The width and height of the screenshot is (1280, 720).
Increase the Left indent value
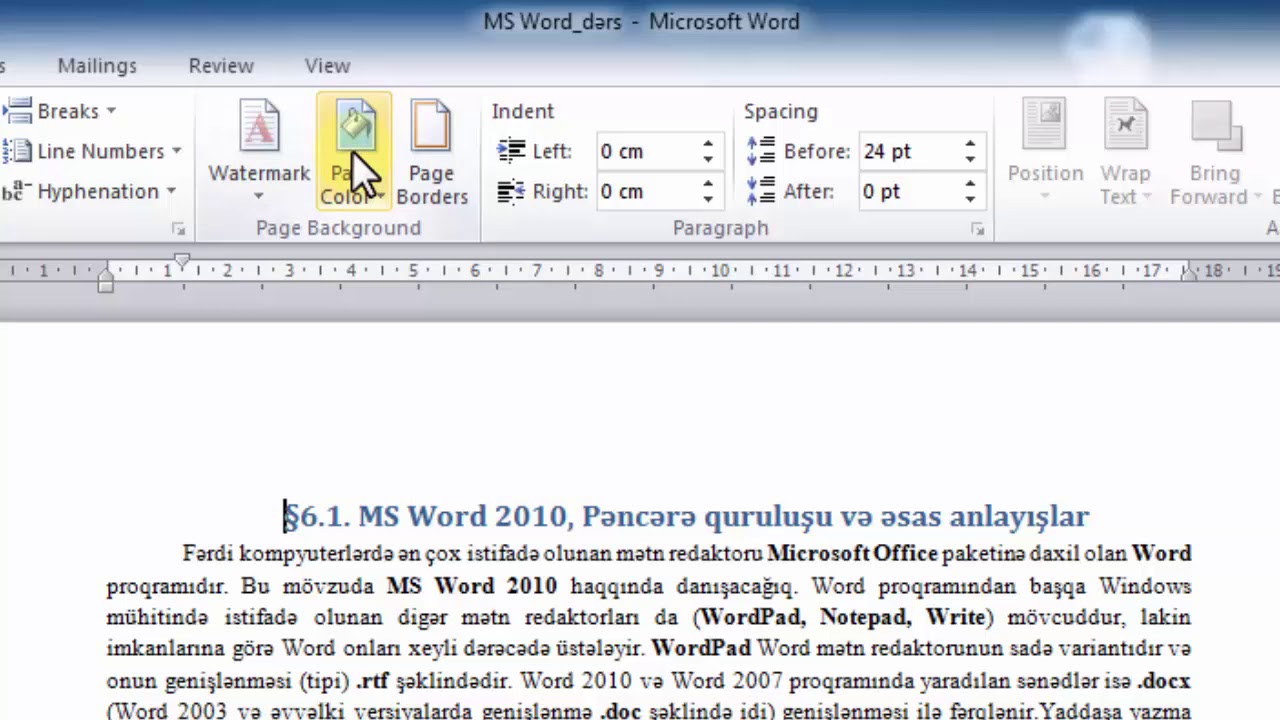tap(708, 144)
